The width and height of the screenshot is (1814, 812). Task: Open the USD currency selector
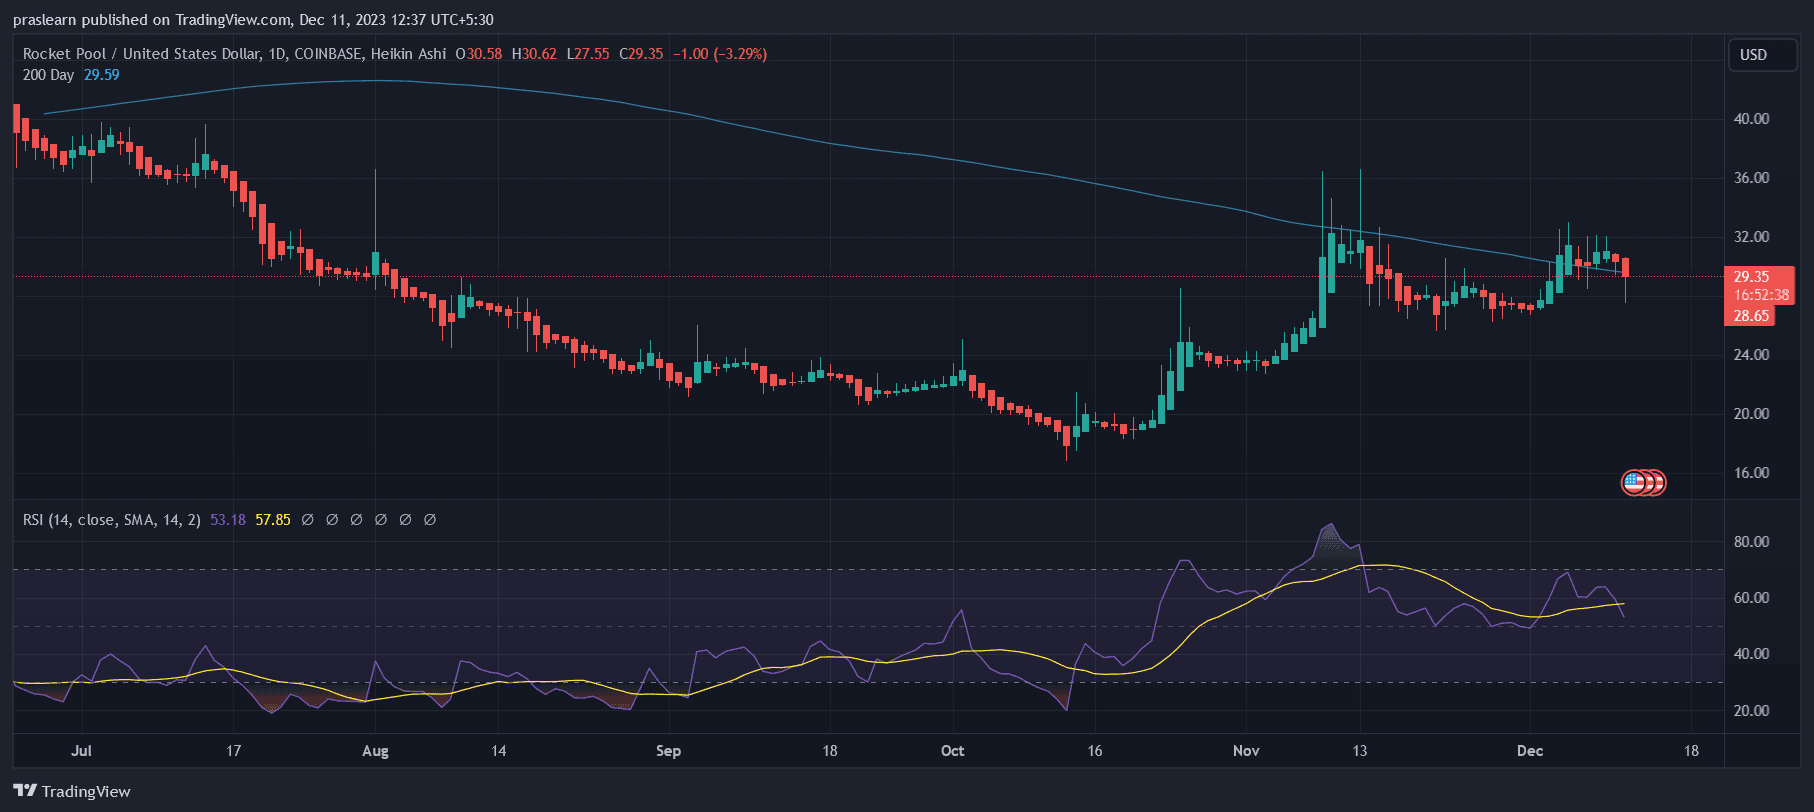tap(1753, 55)
